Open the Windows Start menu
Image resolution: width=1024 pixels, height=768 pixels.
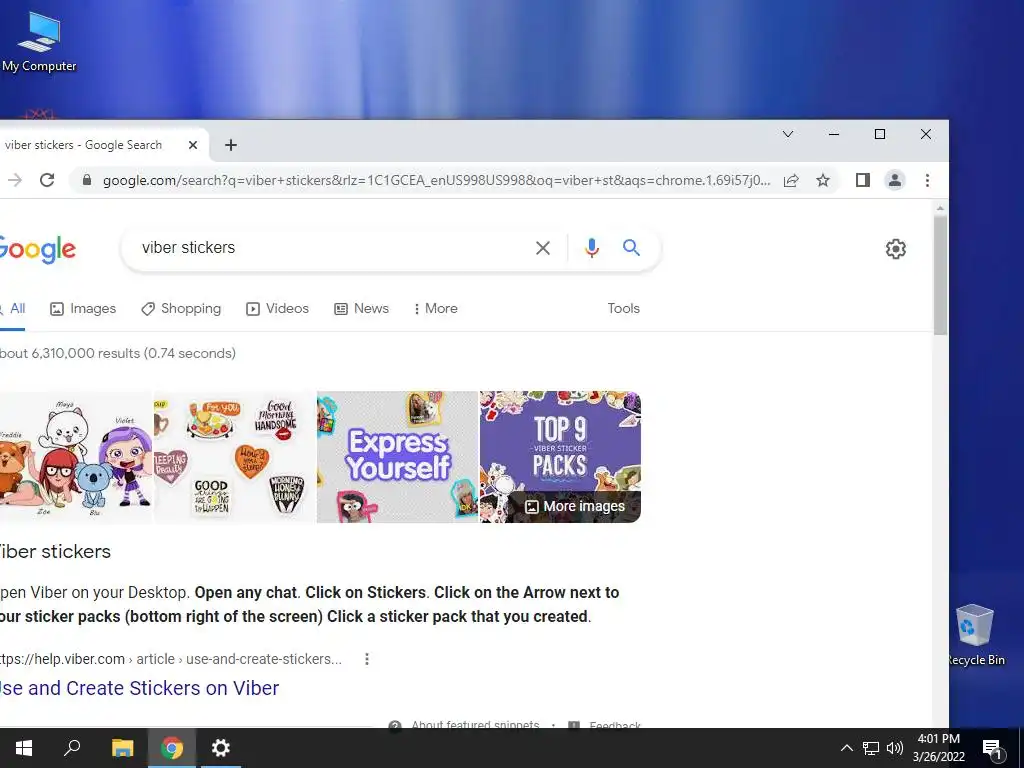[24, 748]
